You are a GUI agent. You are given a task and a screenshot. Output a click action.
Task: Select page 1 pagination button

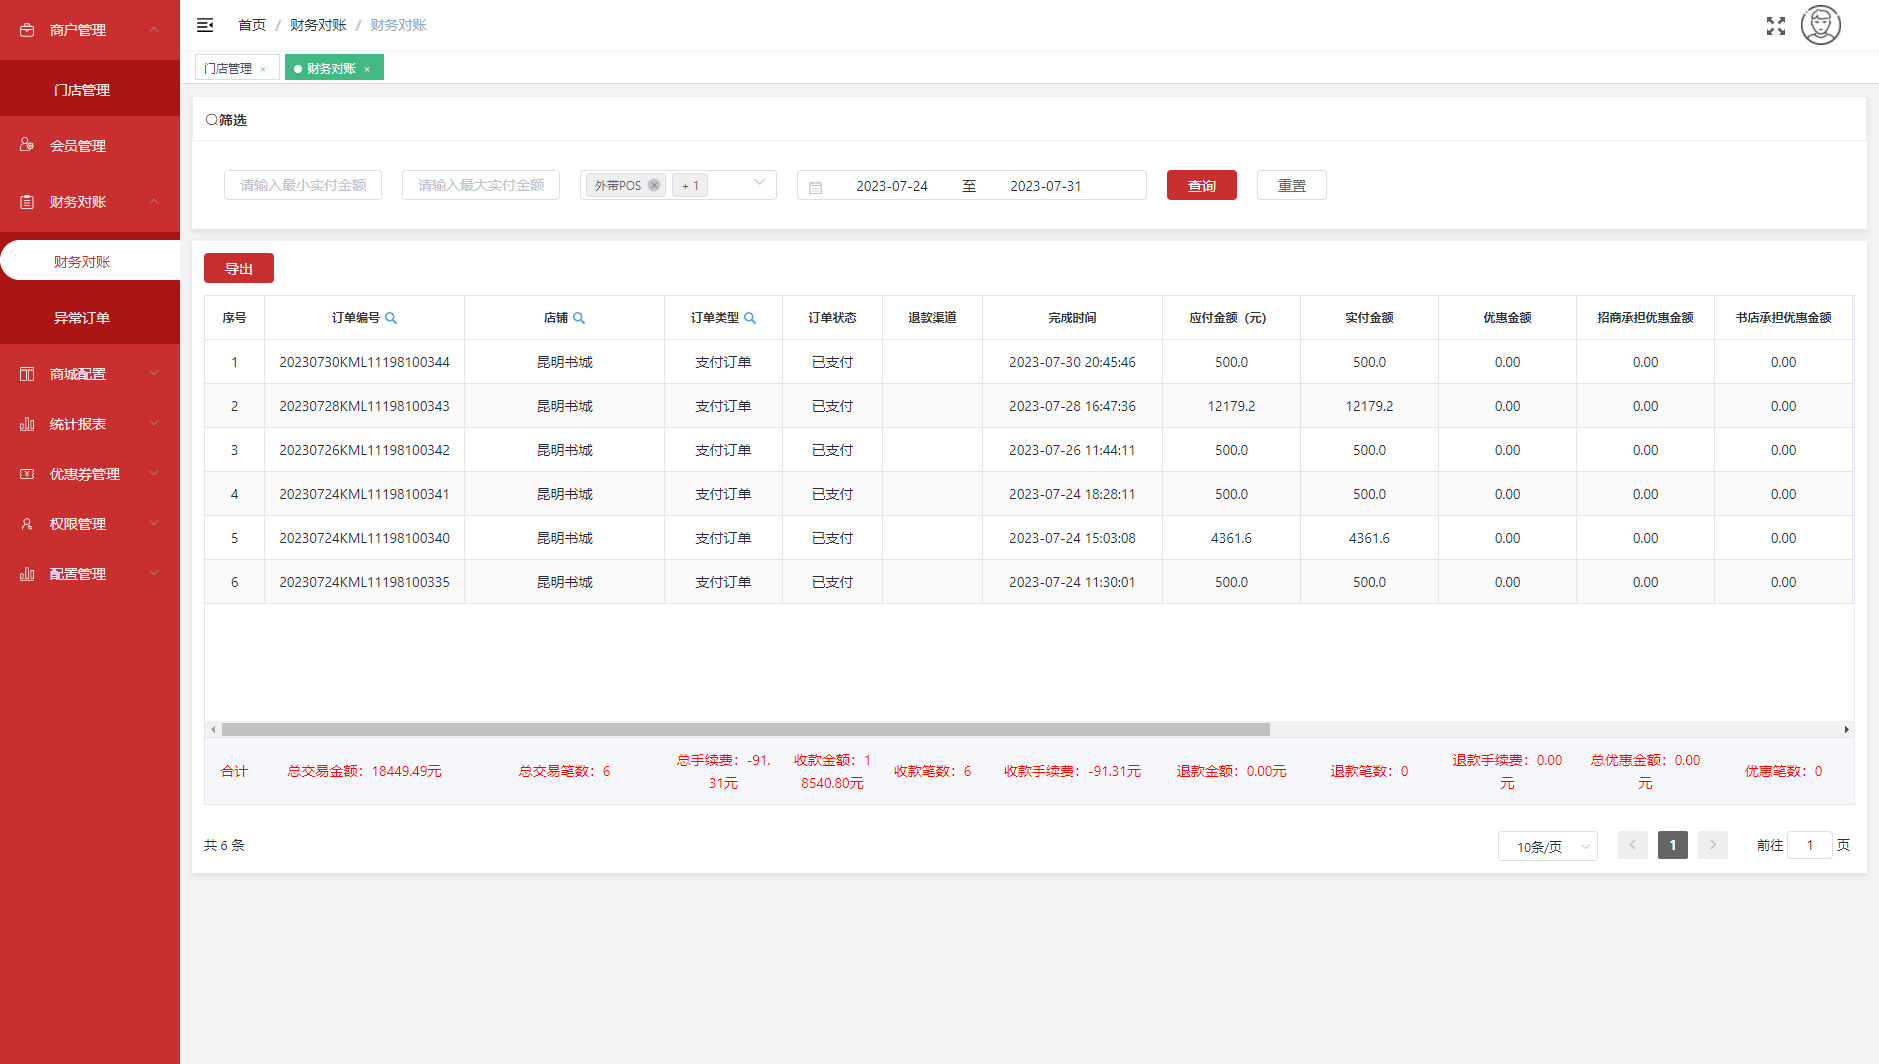tap(1673, 845)
